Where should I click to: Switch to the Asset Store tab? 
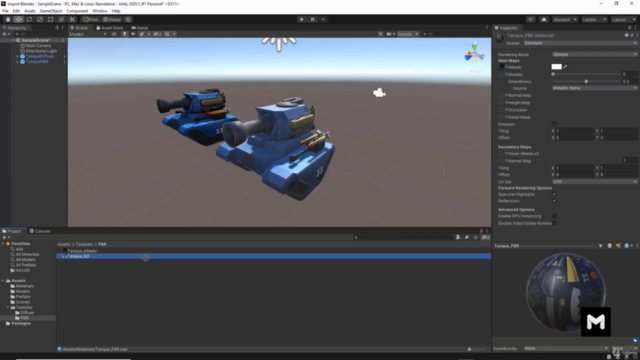click(x=109, y=28)
